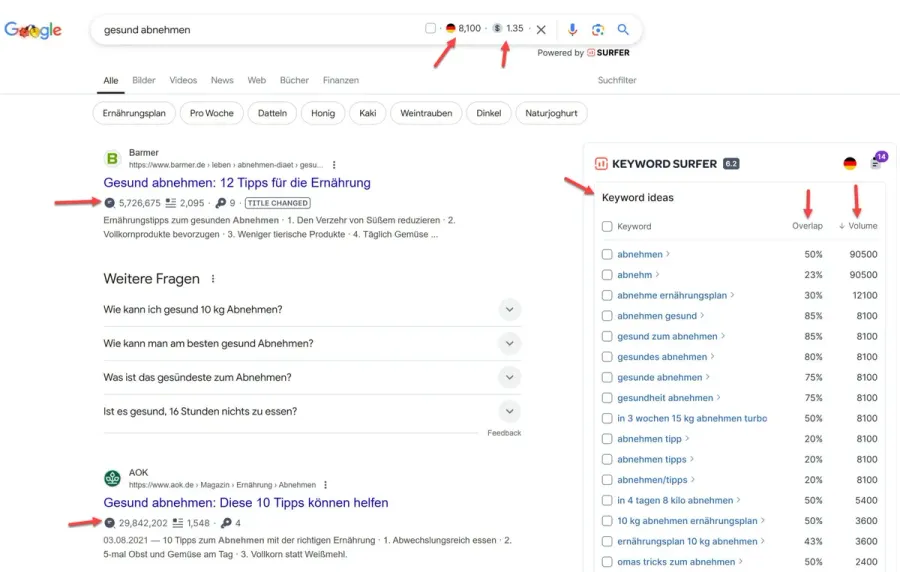Viewport: 900px width, 572px height.
Task: Click word count icon beside 1,548
Action: click(178, 523)
